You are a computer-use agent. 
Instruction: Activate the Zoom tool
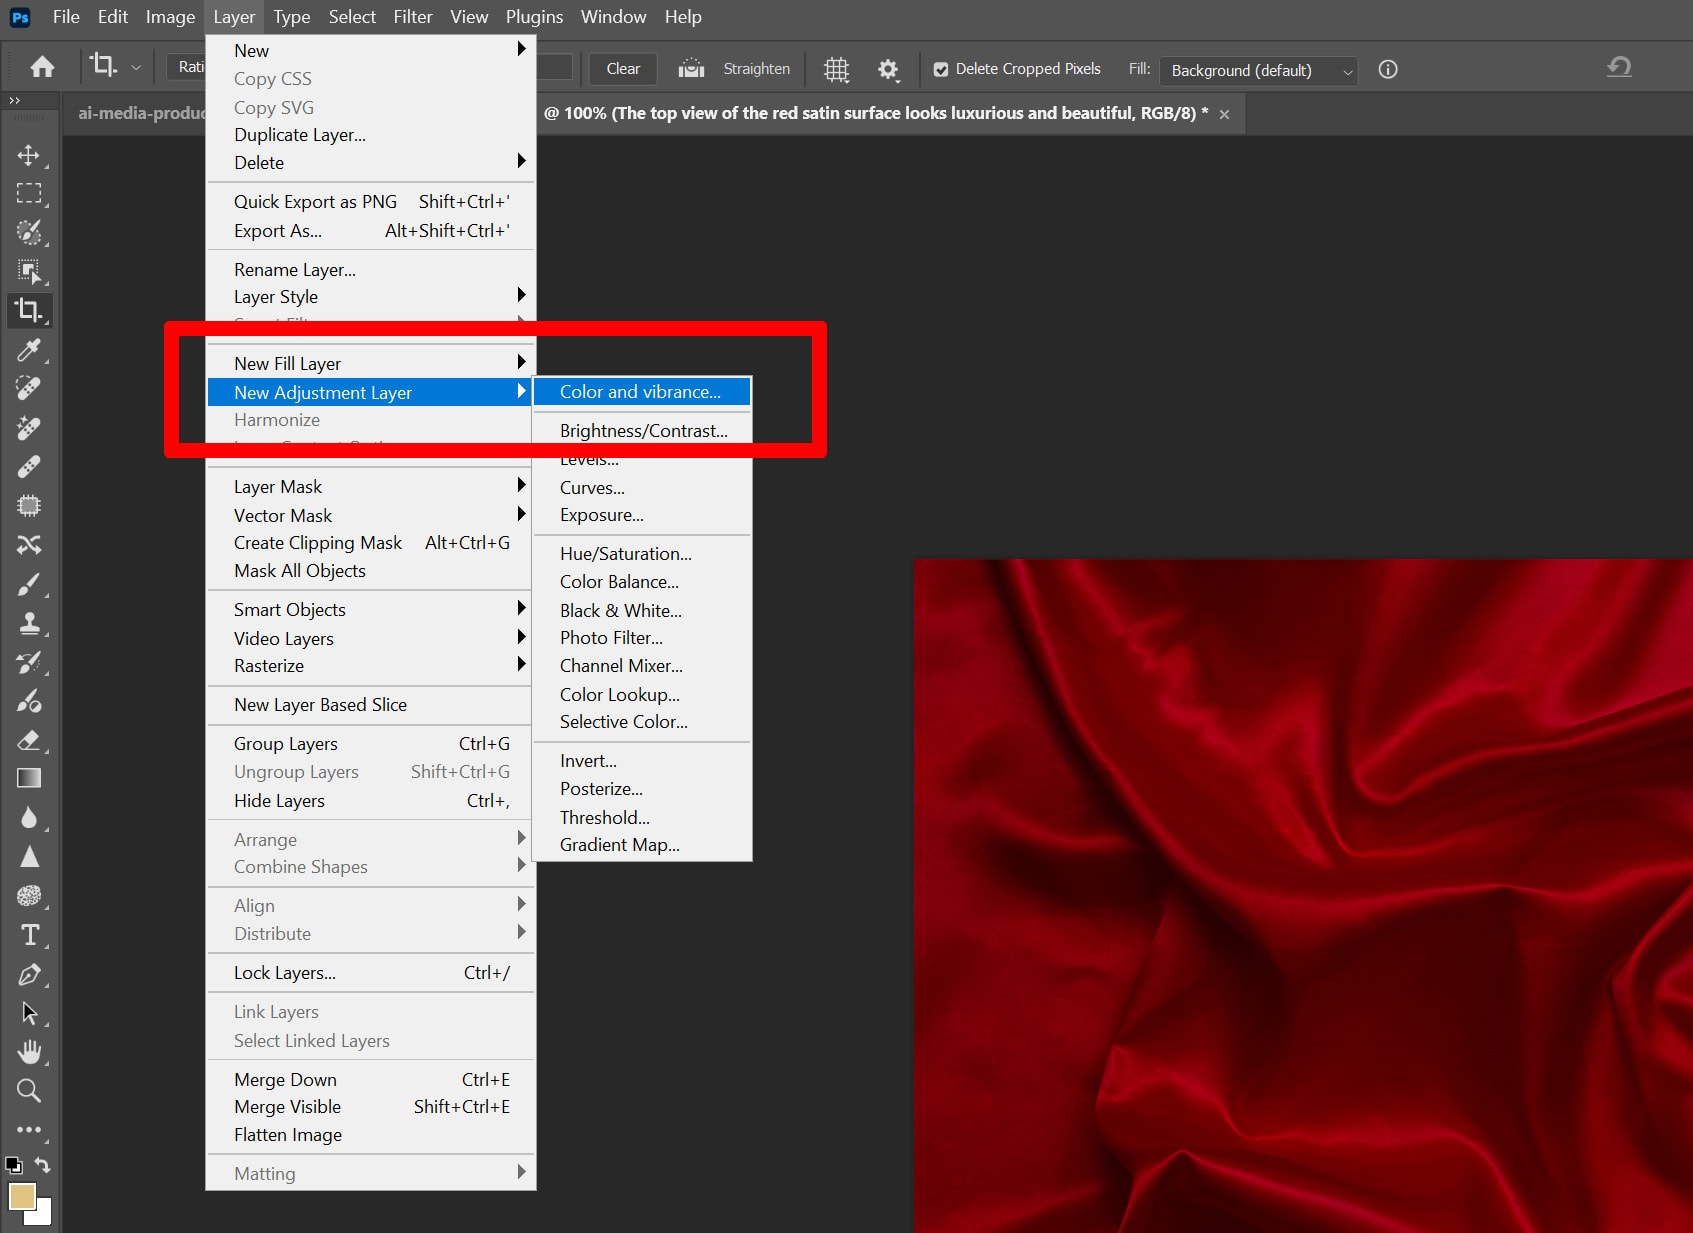point(29,1091)
